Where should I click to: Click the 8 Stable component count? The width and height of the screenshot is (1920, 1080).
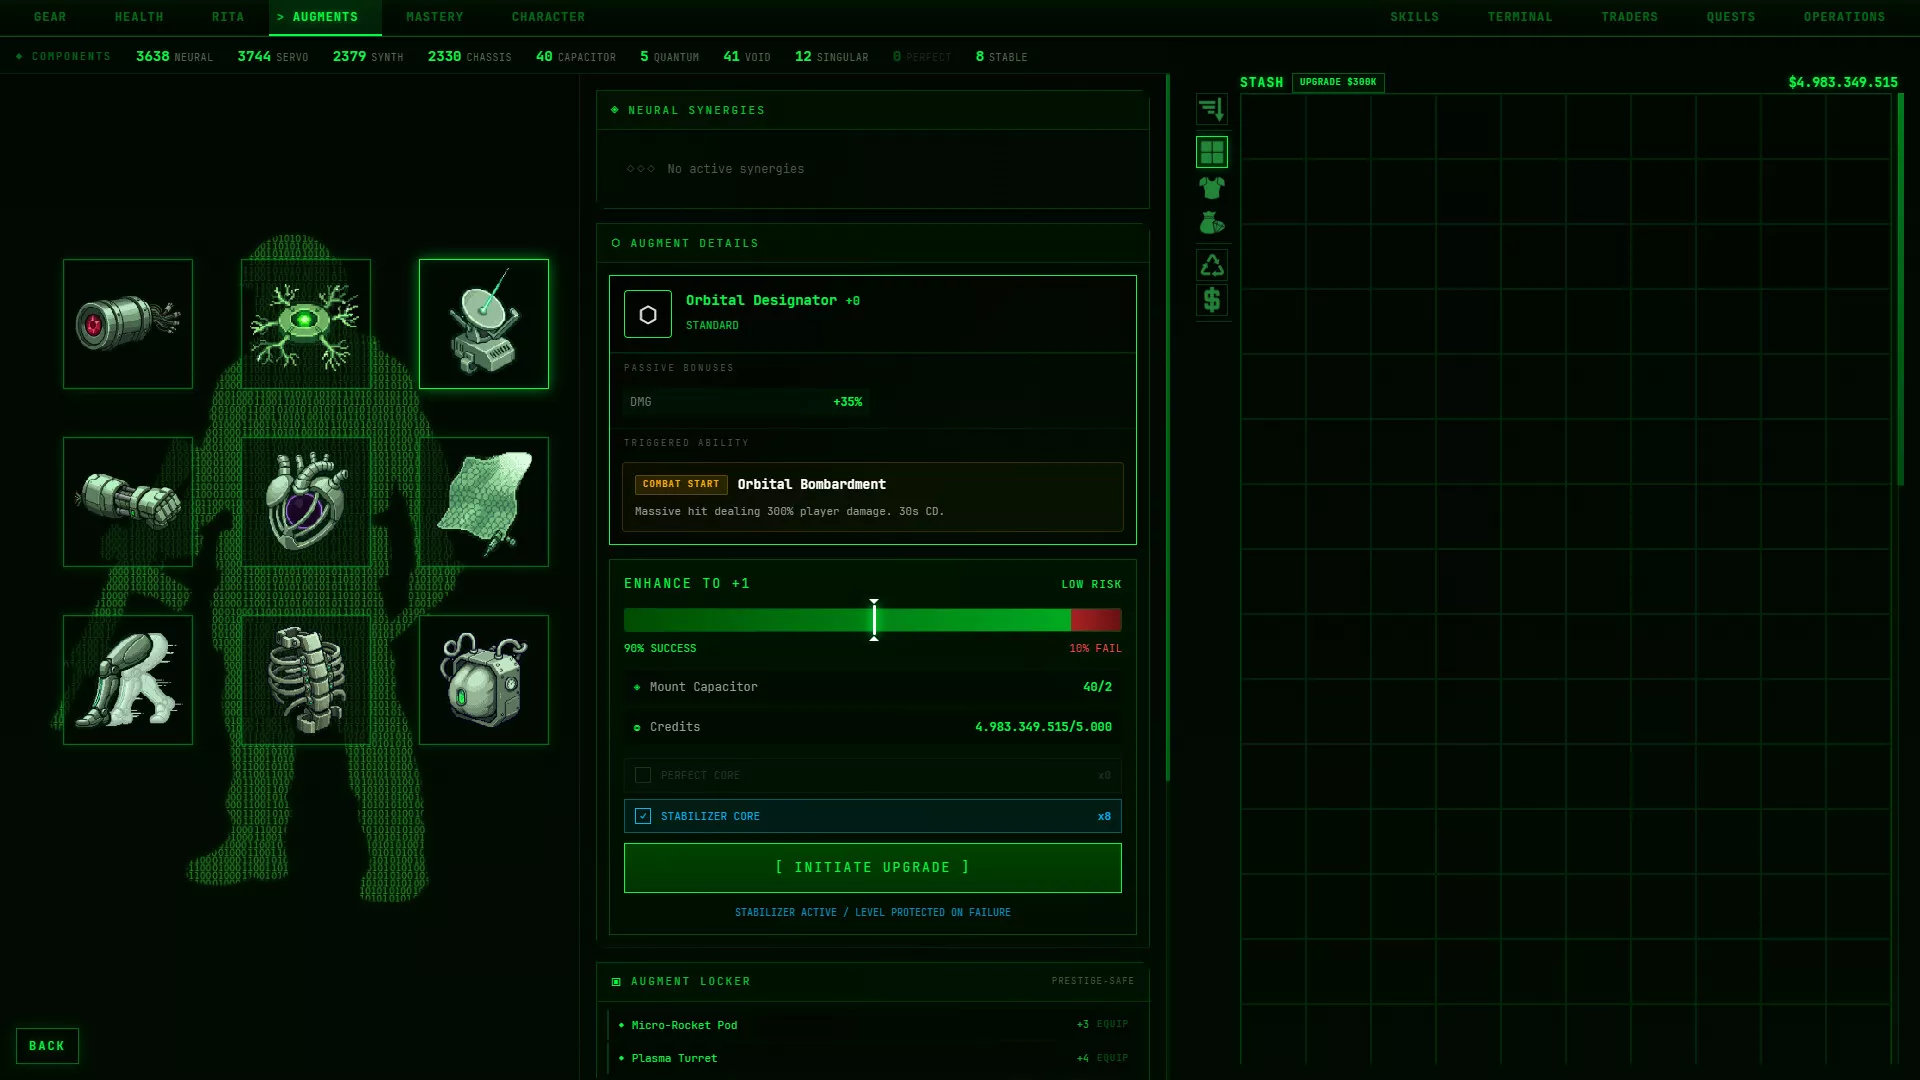tap(1002, 57)
